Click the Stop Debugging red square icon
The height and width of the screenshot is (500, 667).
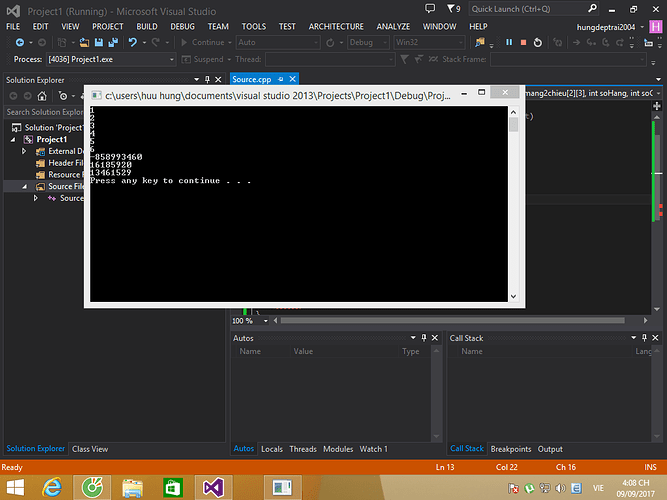point(522,43)
